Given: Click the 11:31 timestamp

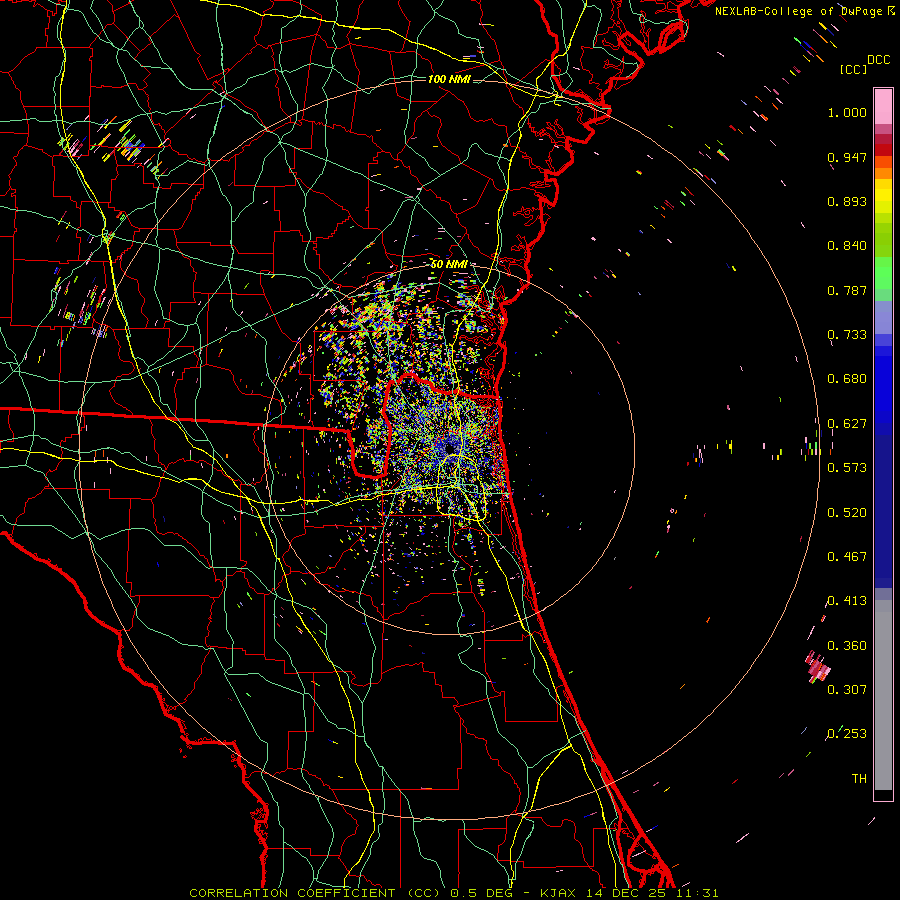Looking at the screenshot, I should tap(697, 893).
